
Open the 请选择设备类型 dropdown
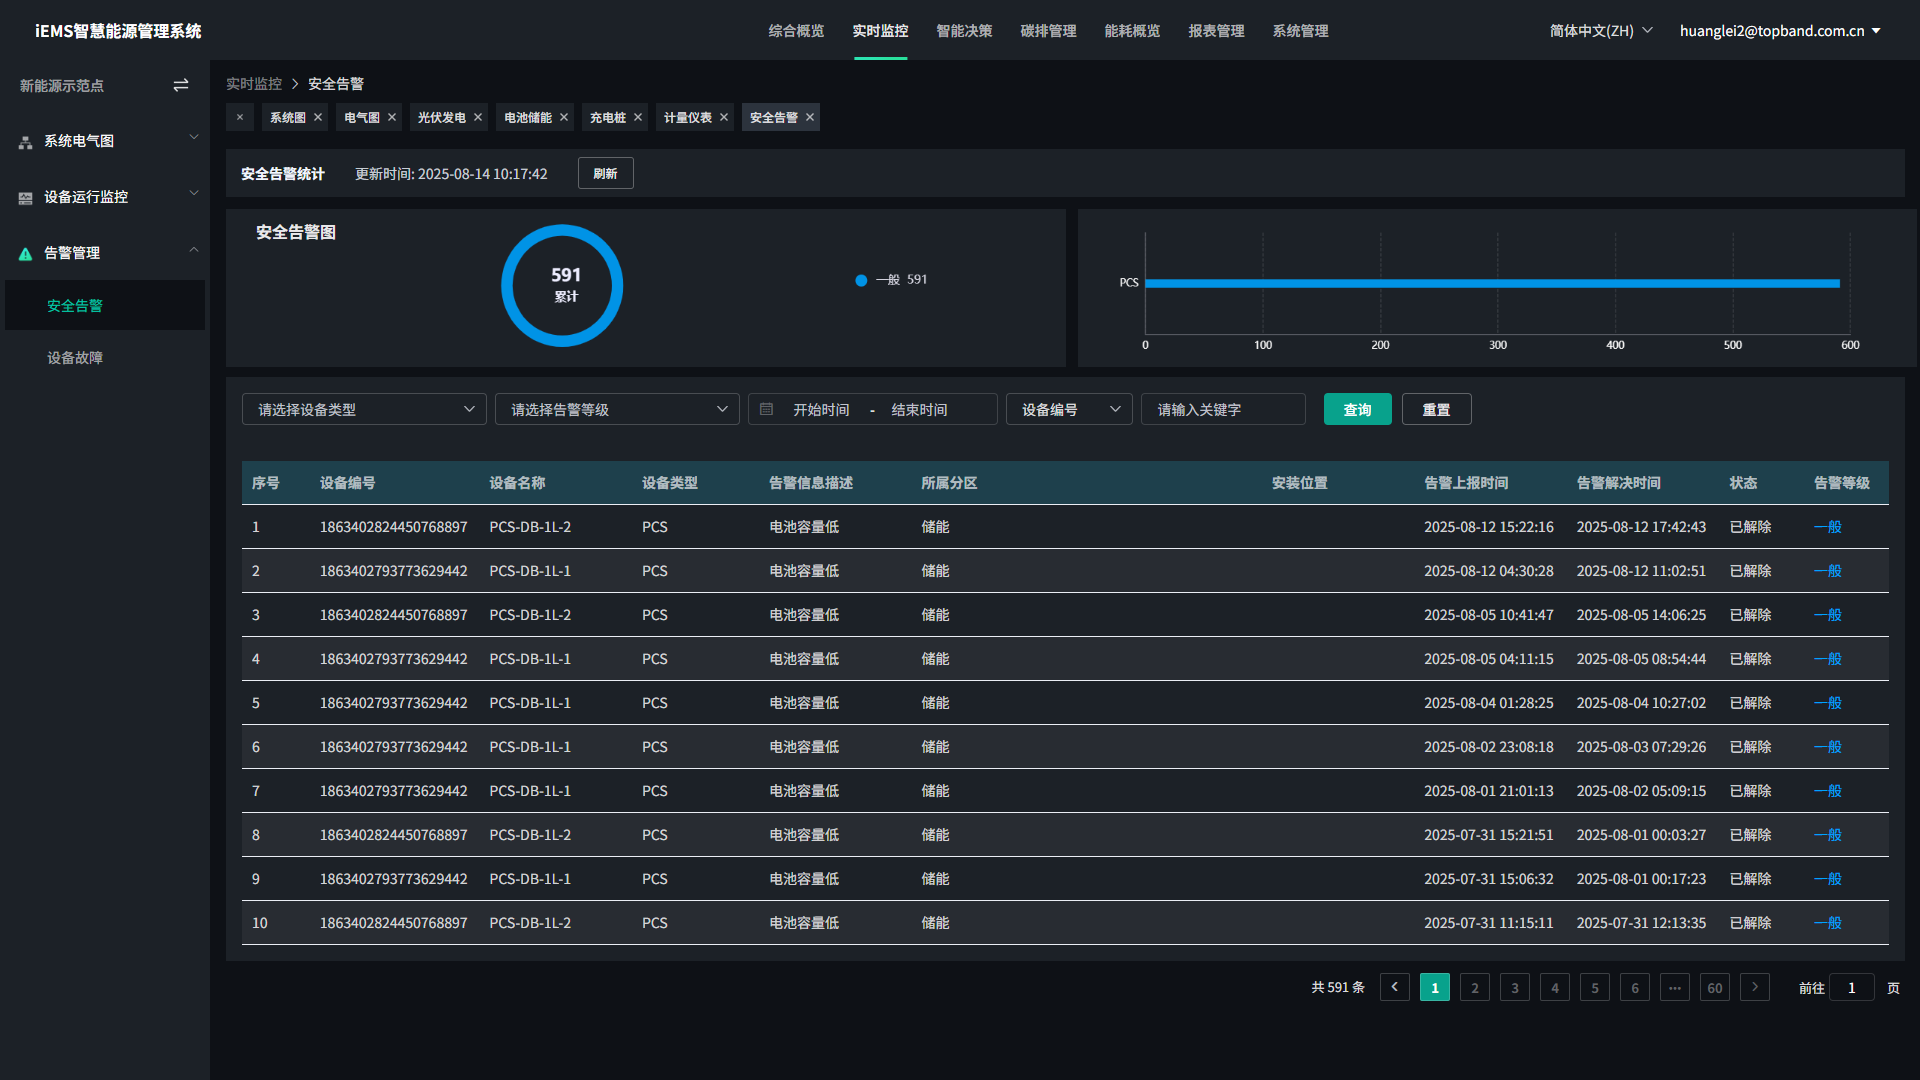click(364, 409)
